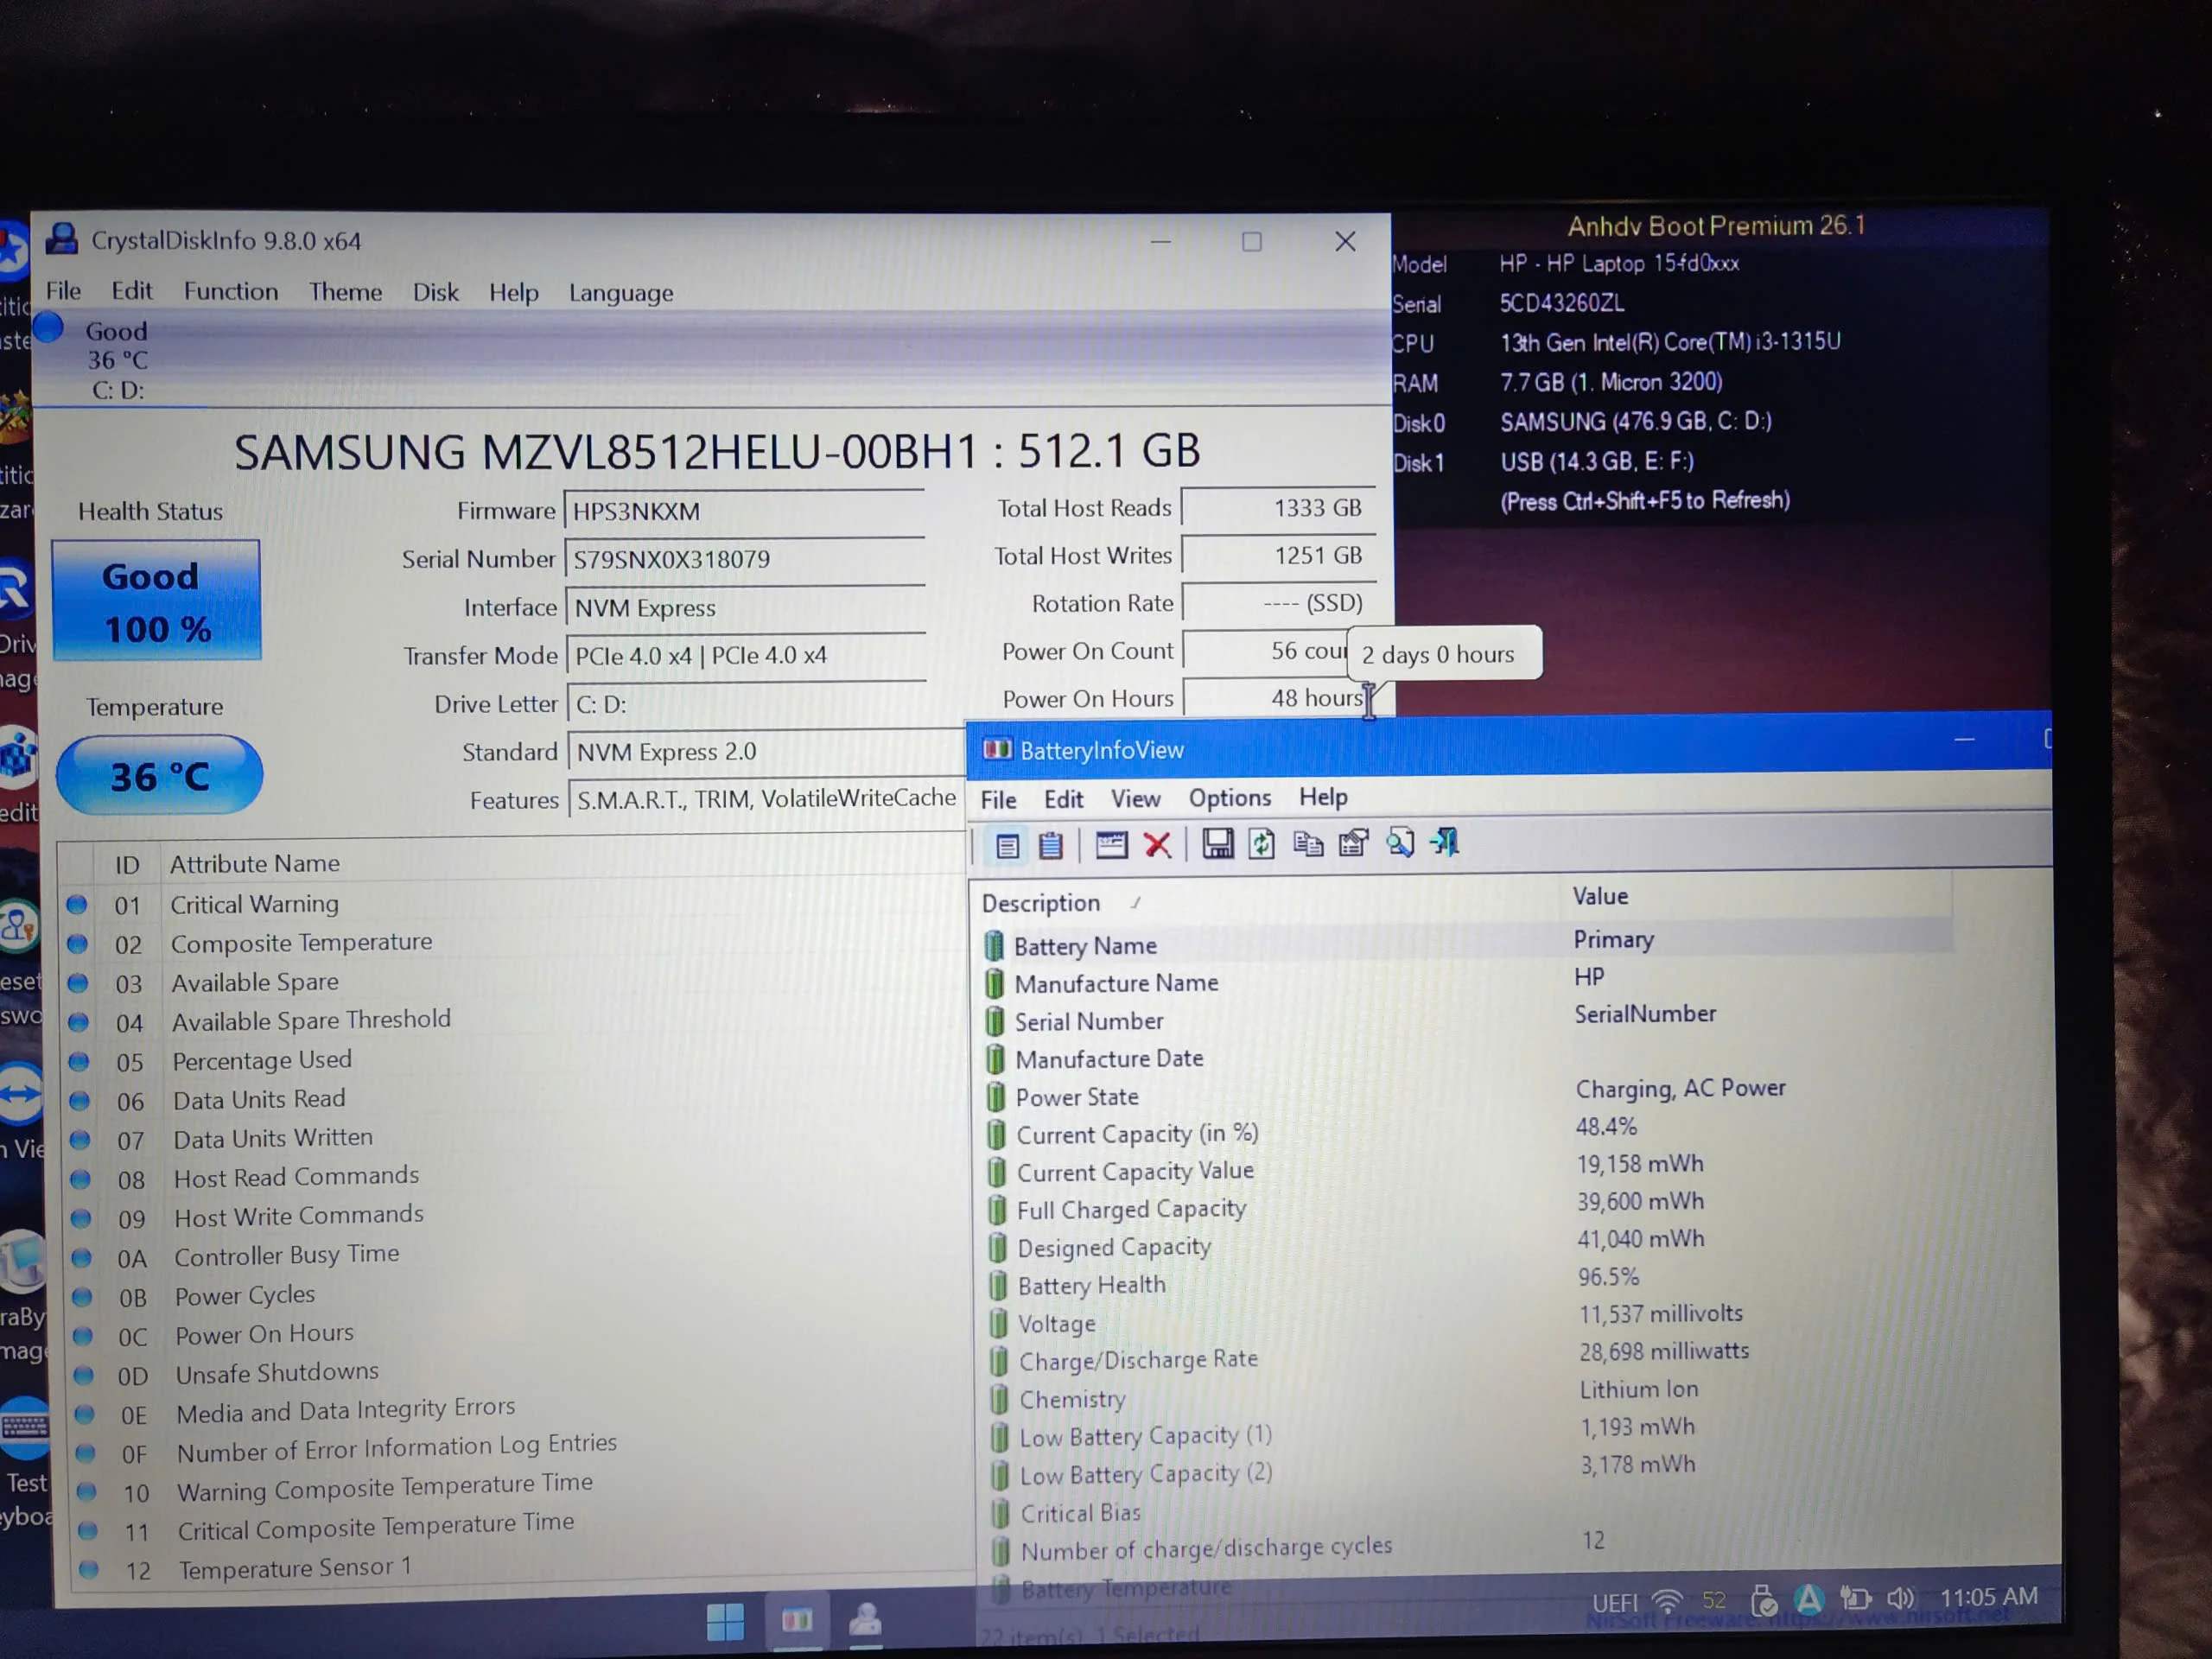Click the magnifier Find icon in BatteryInfoView toolbar
The width and height of the screenshot is (2212, 1659).
click(1400, 843)
